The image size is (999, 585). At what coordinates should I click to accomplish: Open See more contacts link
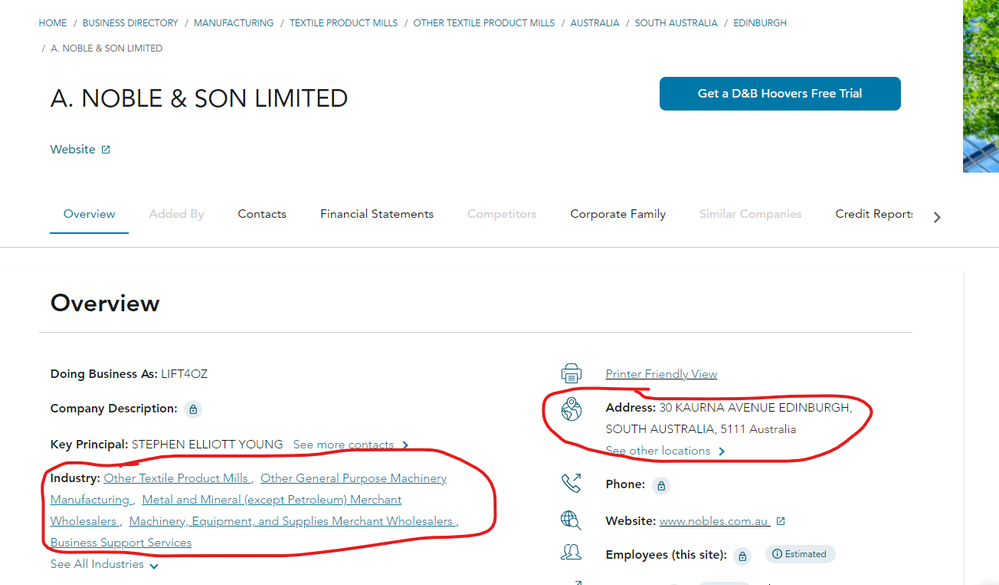point(351,445)
